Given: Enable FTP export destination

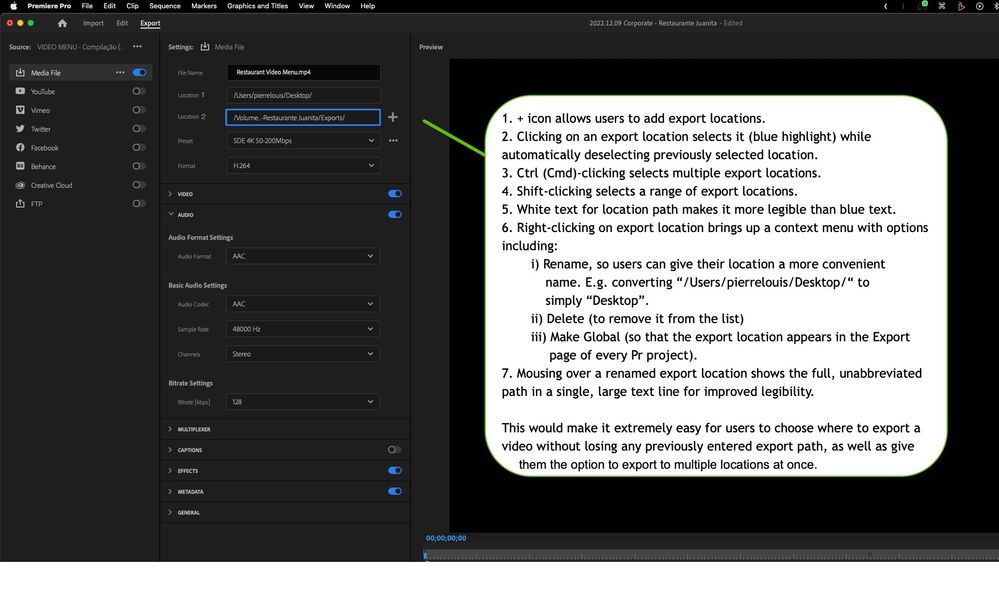Looking at the screenshot, I should point(139,203).
